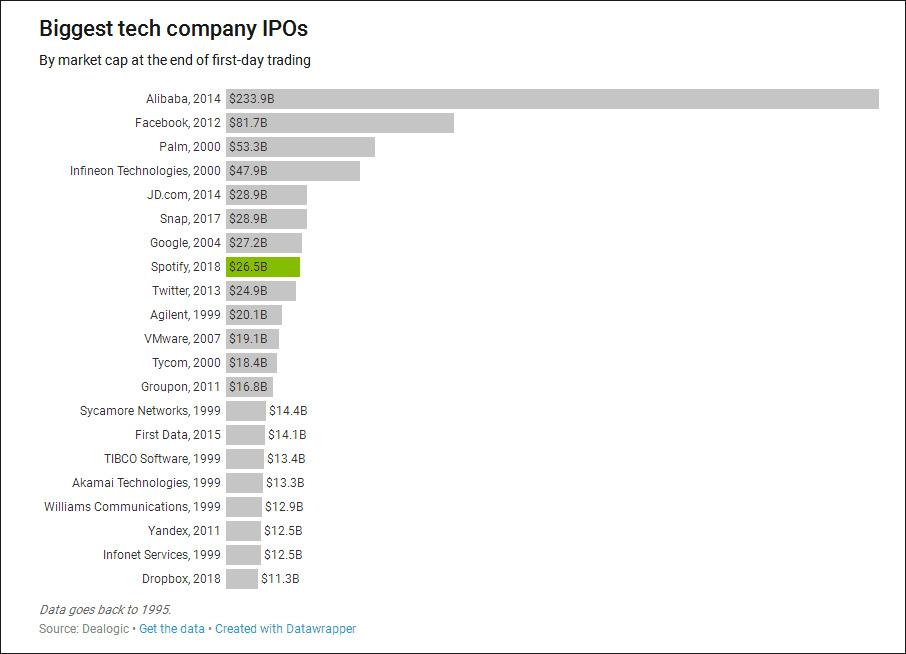This screenshot has width=906, height=654.
Task: Select the JD.com 2014 bar
Action: pyautogui.click(x=266, y=195)
